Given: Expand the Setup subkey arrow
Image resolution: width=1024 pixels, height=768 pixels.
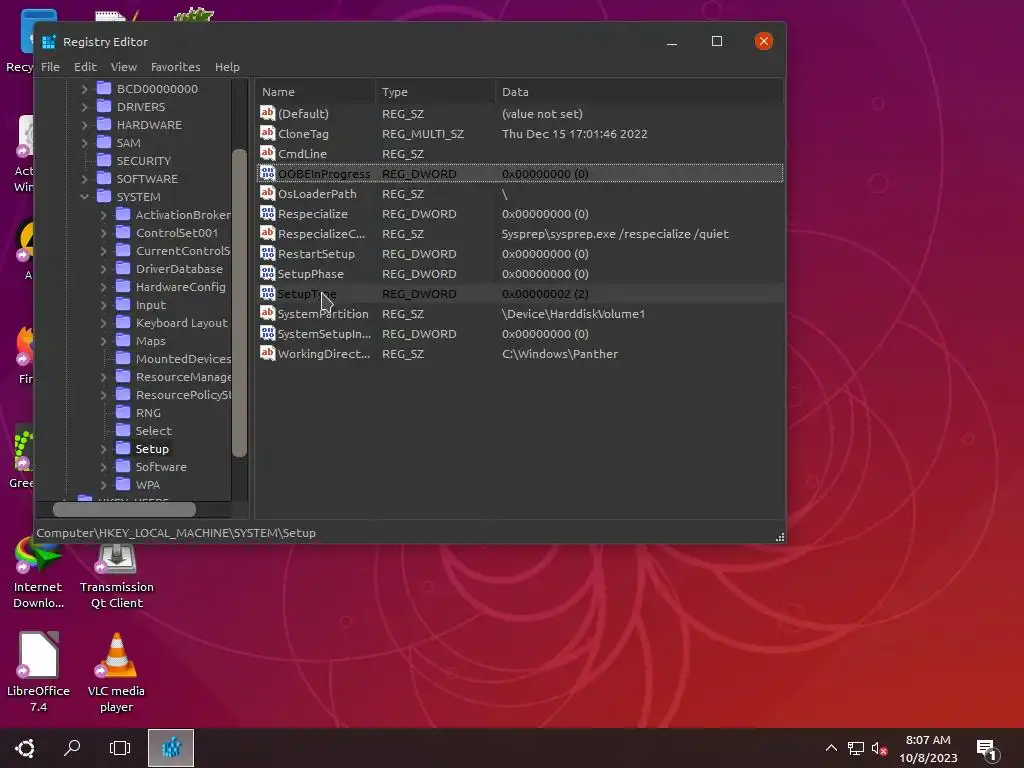Looking at the screenshot, I should click(103, 449).
